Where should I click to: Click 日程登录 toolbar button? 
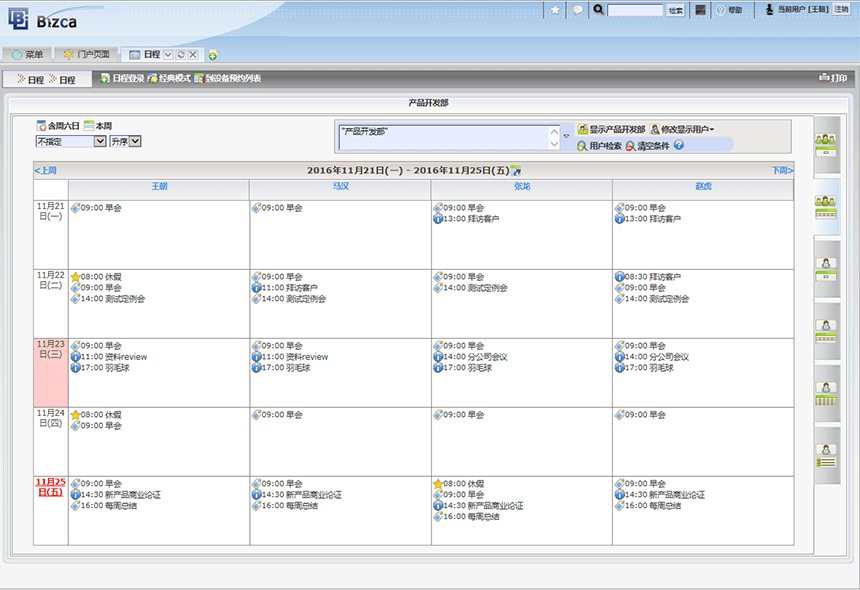[122, 78]
